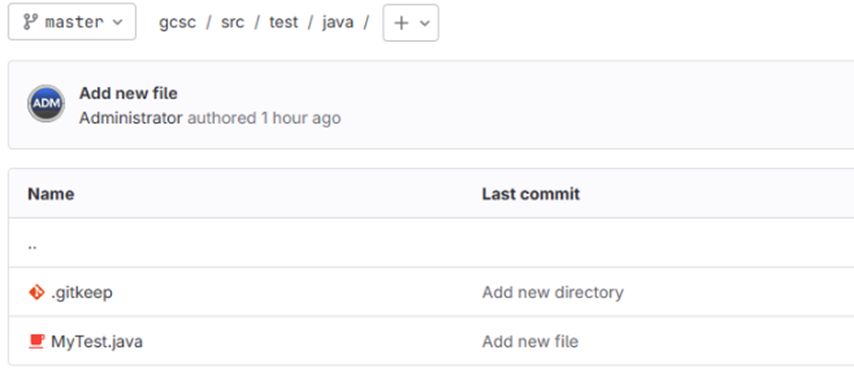The height and width of the screenshot is (372, 854).
Task: Click the ADM Administrator avatar
Action: 46,103
